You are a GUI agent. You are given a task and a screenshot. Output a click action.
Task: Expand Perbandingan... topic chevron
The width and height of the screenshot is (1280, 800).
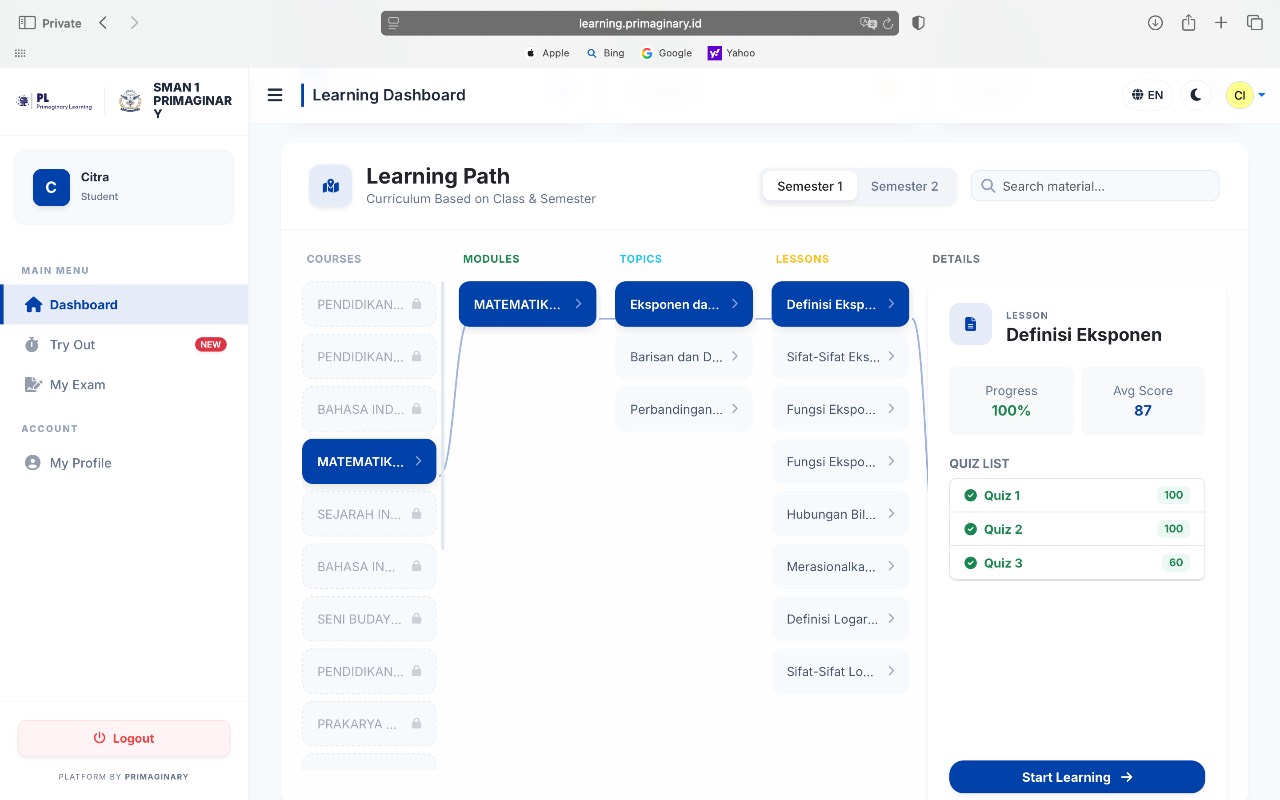[x=734, y=408]
